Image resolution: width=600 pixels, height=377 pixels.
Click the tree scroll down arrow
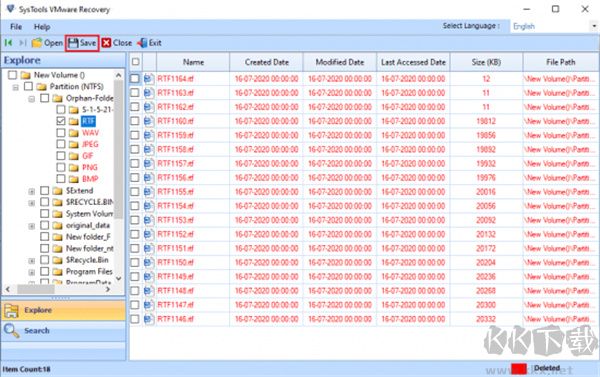[x=119, y=278]
